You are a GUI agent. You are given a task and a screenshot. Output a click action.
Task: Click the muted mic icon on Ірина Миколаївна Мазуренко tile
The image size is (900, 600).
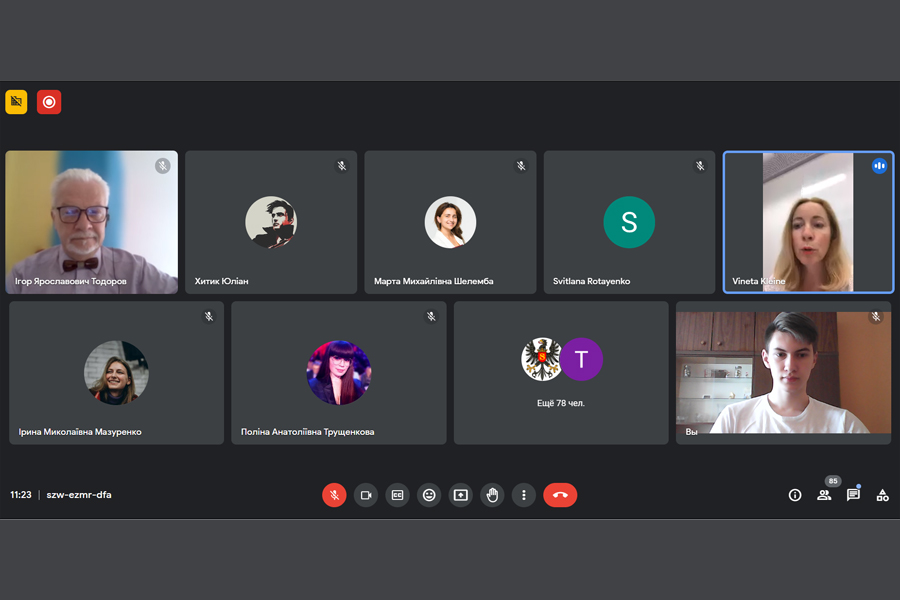click(209, 316)
